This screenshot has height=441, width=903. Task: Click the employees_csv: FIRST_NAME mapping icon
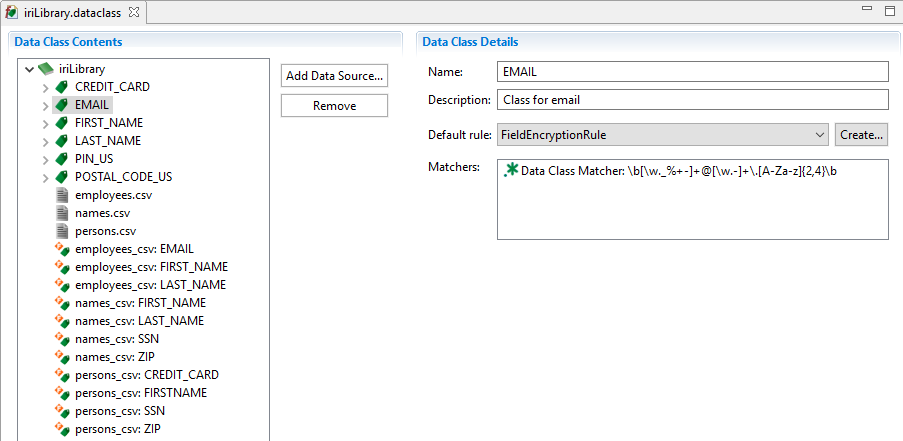coord(62,267)
